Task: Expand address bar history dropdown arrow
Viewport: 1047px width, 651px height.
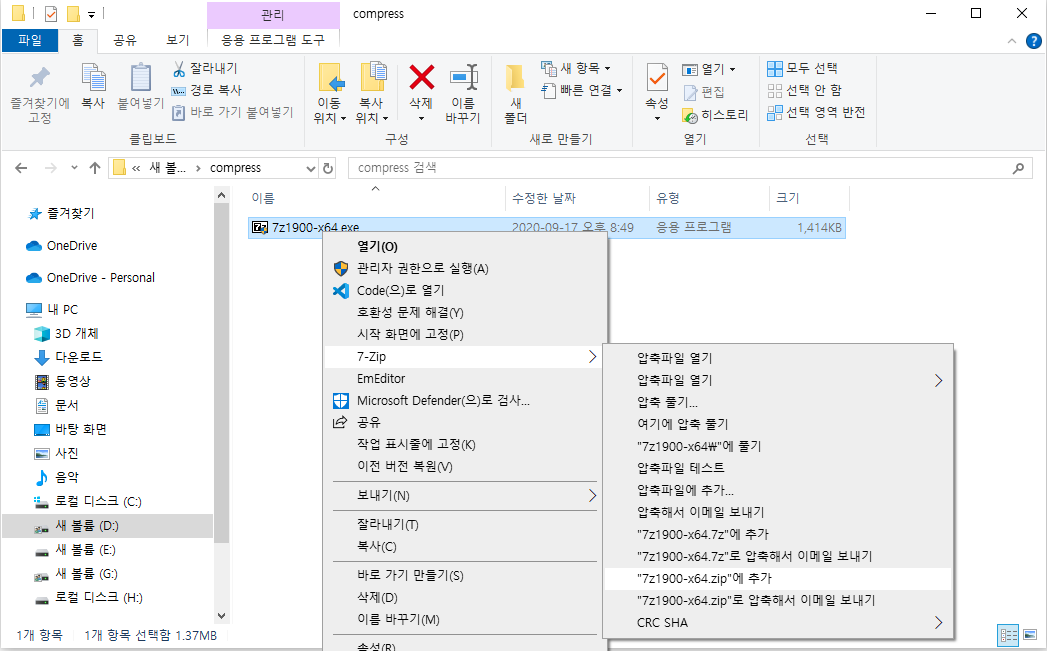Action: (x=310, y=168)
